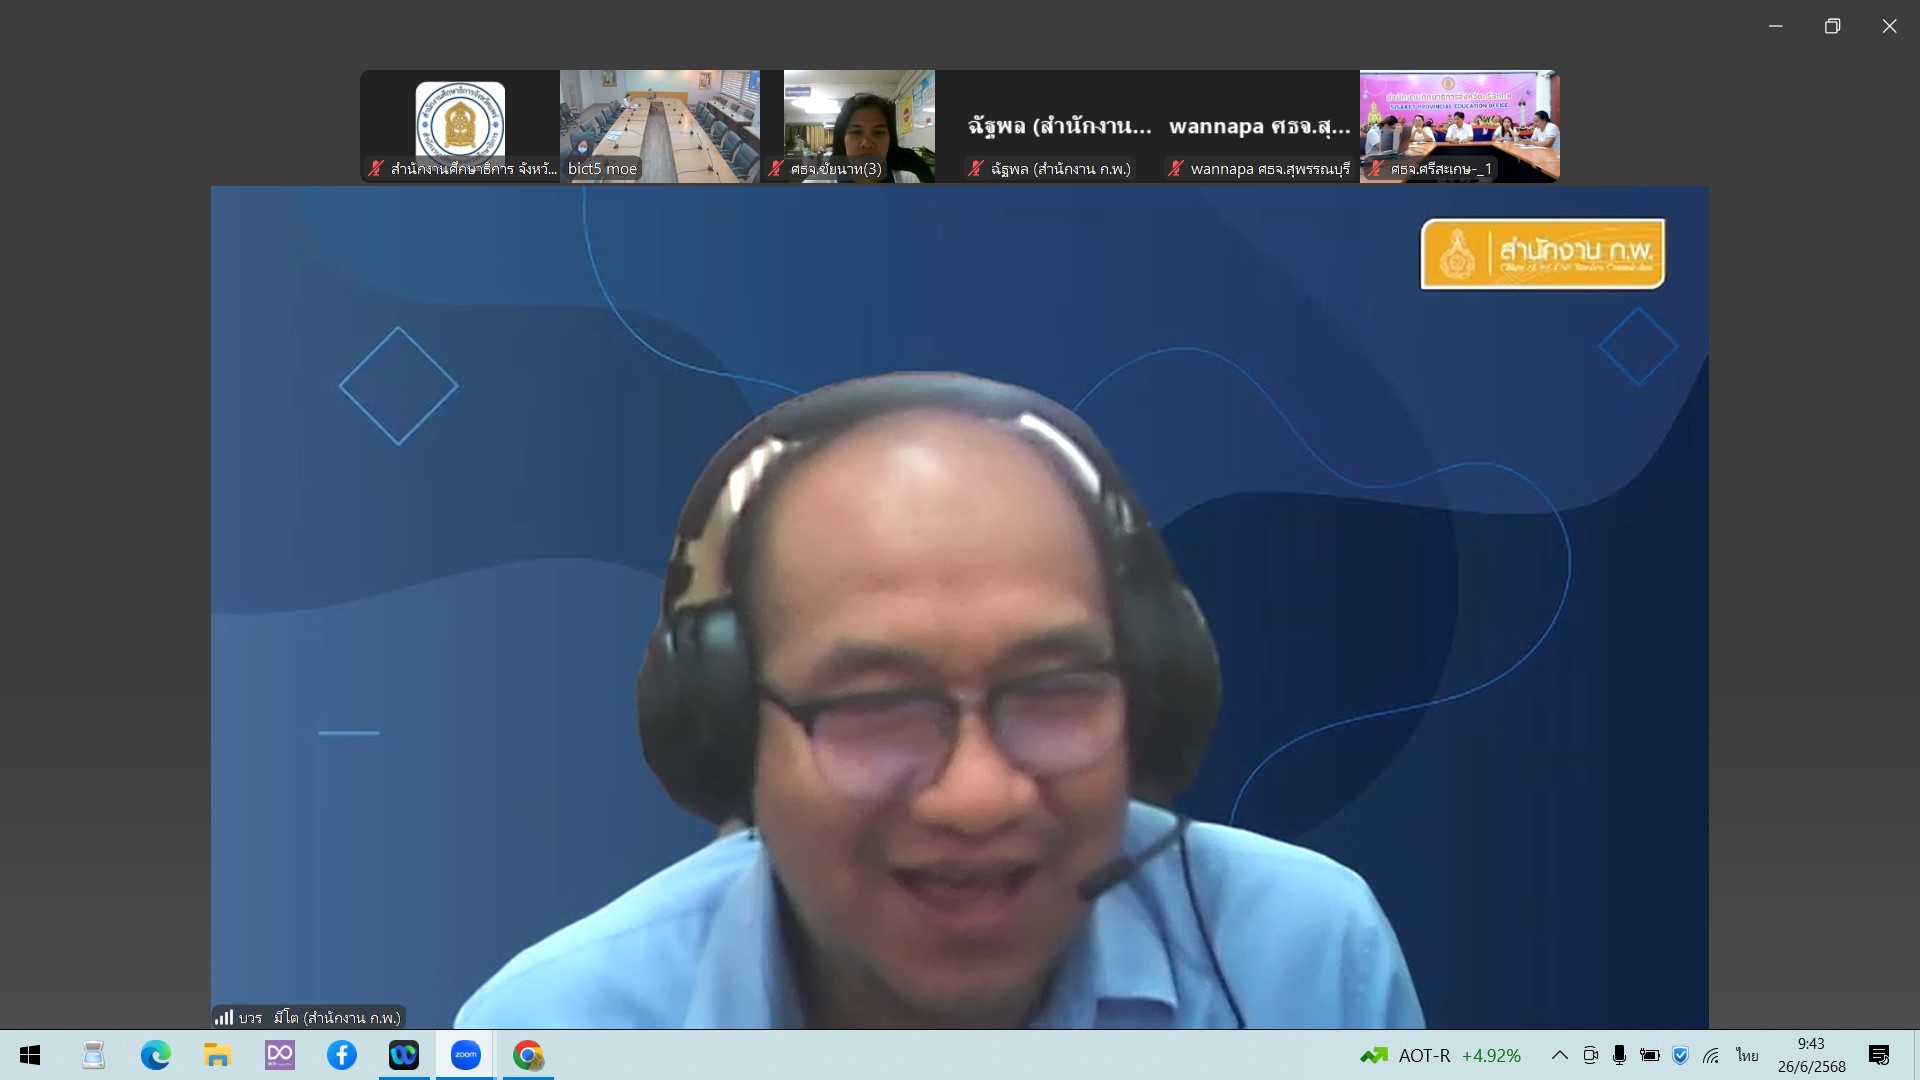Viewport: 1920px width, 1080px height.
Task: Open Webex app in taskbar
Action: [x=404, y=1055]
